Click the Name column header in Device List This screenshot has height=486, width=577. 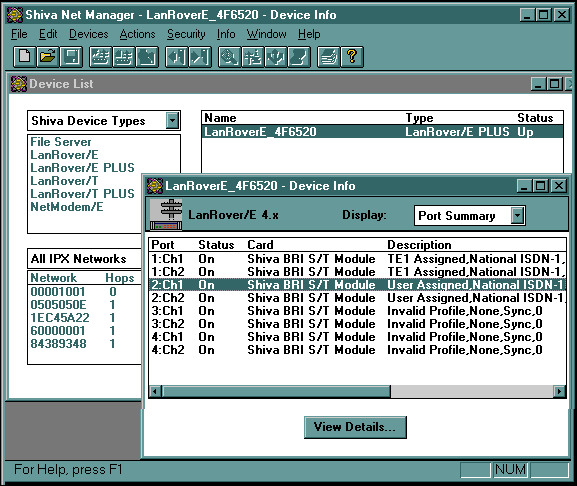[220, 118]
